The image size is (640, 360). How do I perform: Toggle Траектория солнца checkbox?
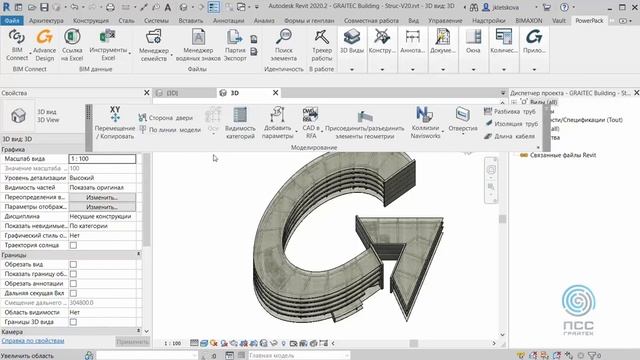[73, 245]
